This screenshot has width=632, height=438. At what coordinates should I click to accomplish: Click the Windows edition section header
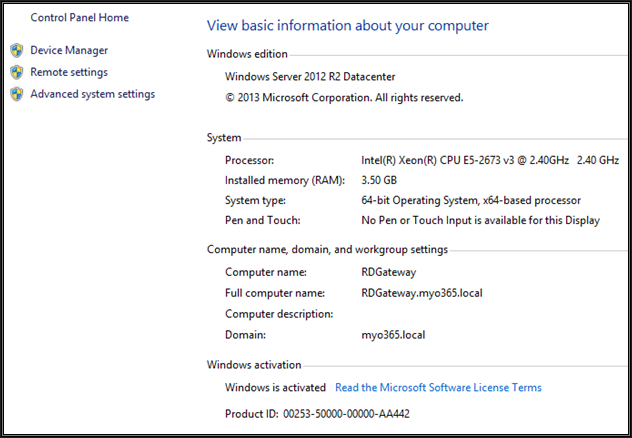pos(247,54)
